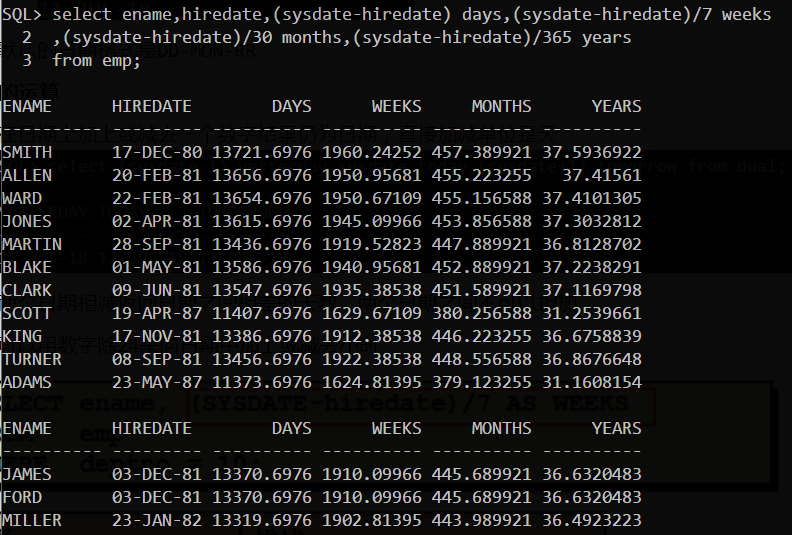Click '(sysdate-hiredate)/7 weeks' in the query

(x=641, y=14)
